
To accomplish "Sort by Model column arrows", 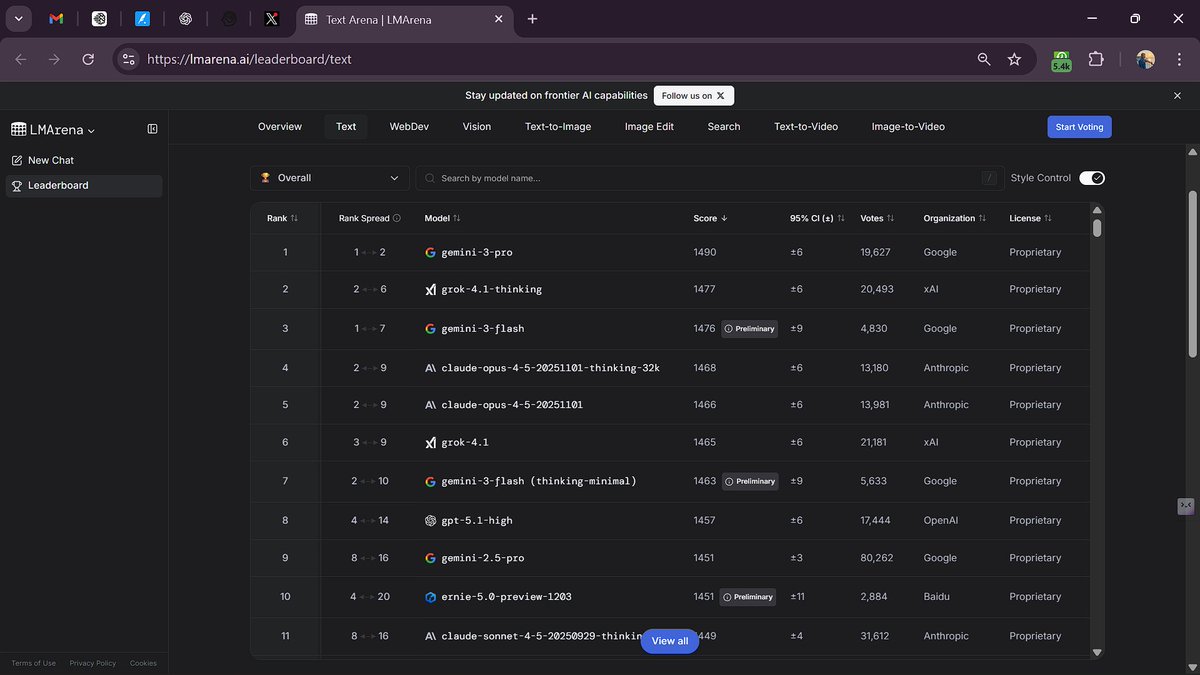I will pyautogui.click(x=457, y=218).
